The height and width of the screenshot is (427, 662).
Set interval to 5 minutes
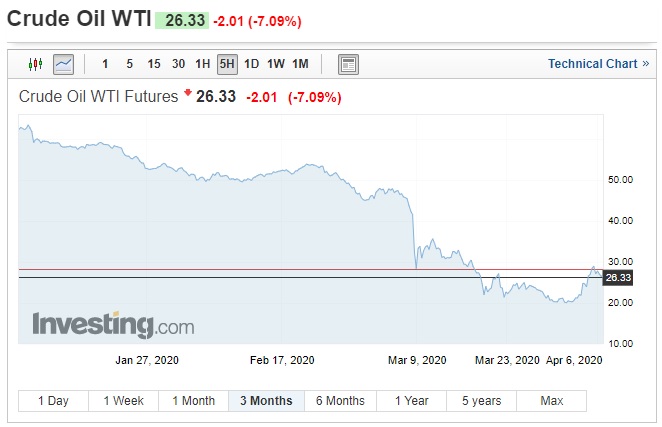(129, 64)
